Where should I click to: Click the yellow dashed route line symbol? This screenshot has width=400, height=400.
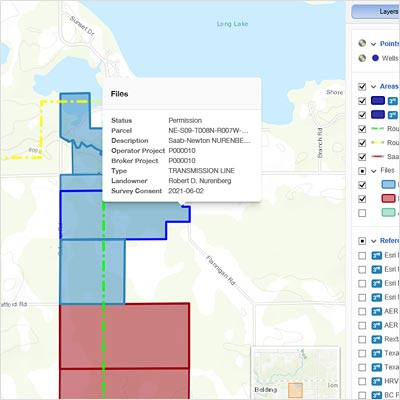(x=378, y=143)
